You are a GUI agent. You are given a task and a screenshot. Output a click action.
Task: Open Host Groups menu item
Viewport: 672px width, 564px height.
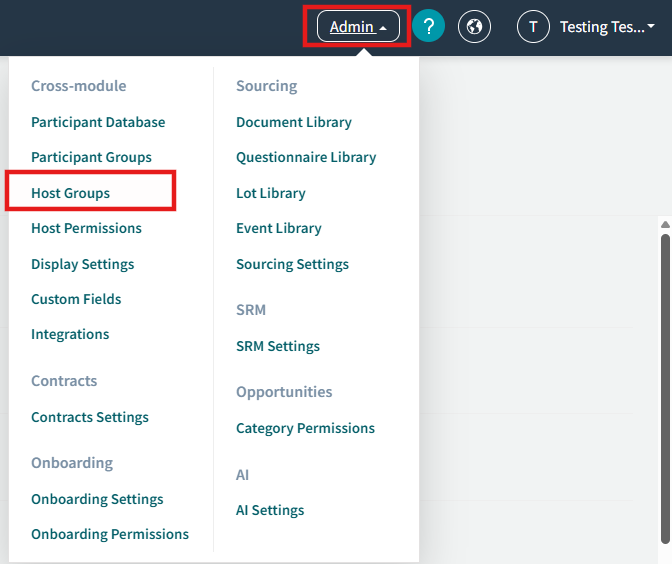[71, 193]
